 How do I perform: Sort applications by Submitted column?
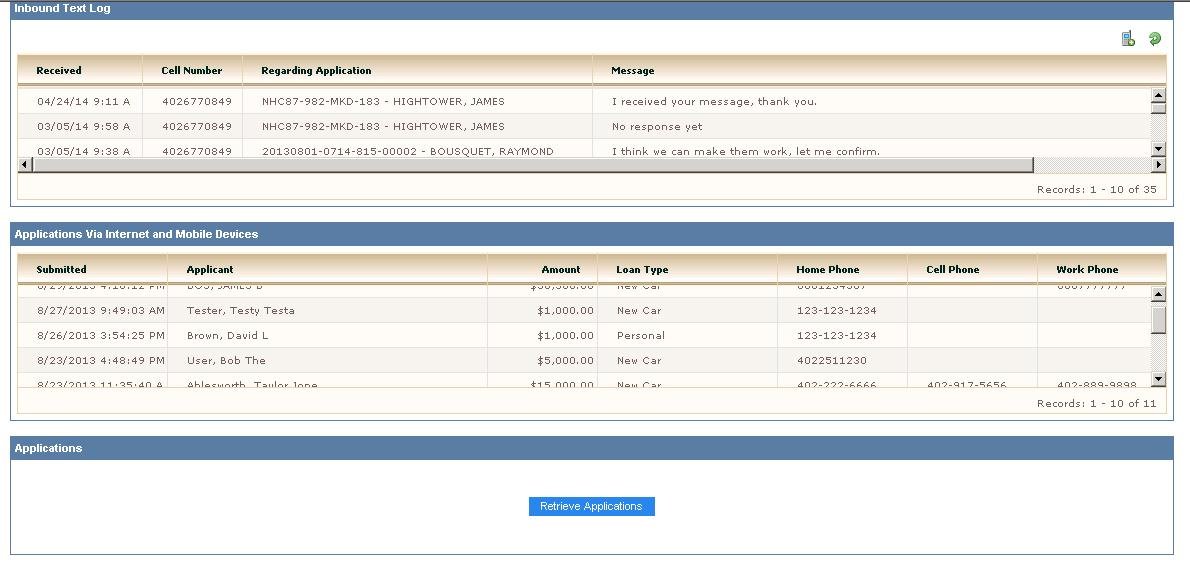61,269
